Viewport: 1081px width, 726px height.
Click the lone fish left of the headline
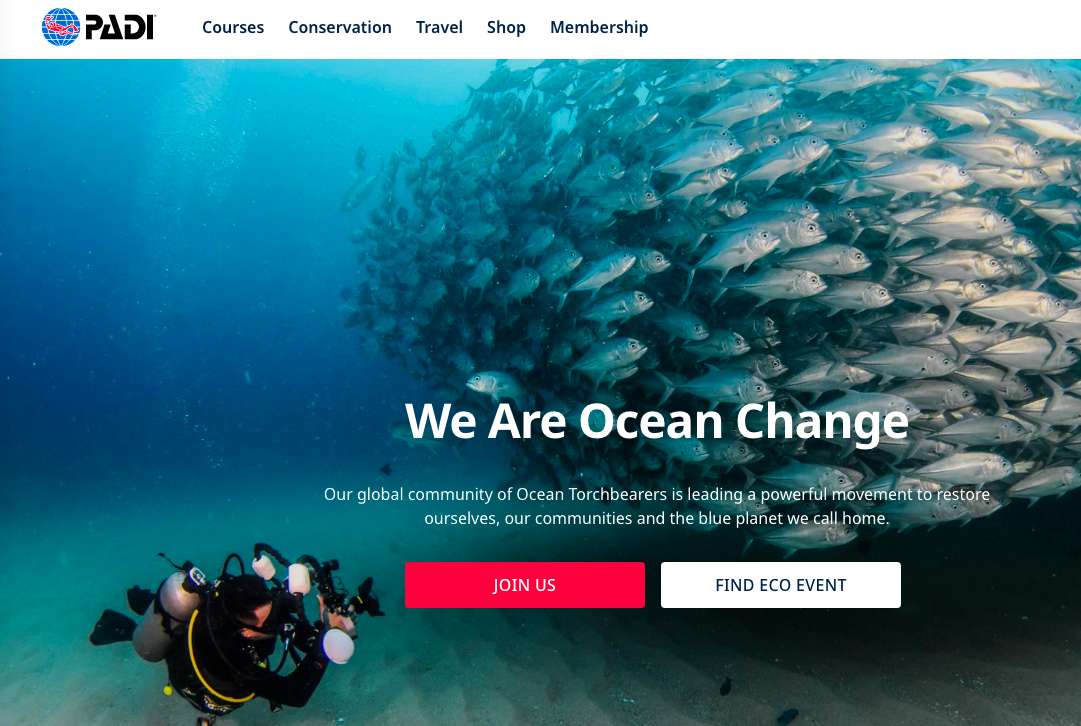pos(494,383)
